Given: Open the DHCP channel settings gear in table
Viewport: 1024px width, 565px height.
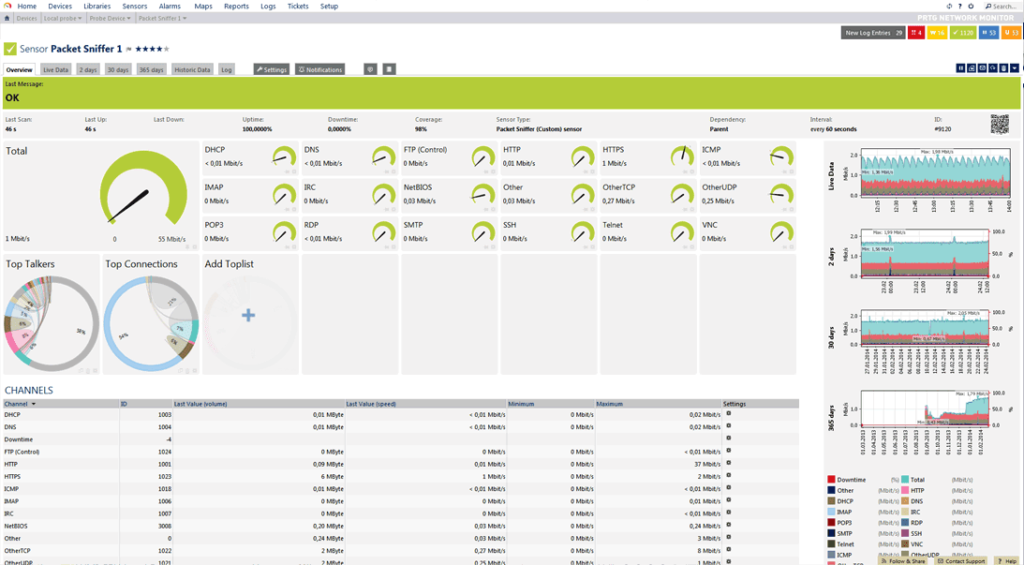Looking at the screenshot, I should pyautogui.click(x=729, y=413).
